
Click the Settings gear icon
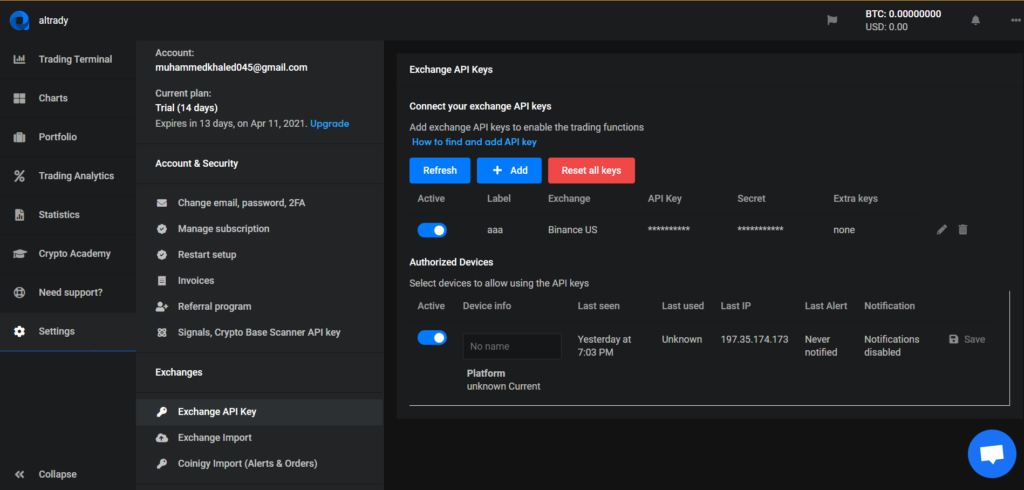pos(19,331)
